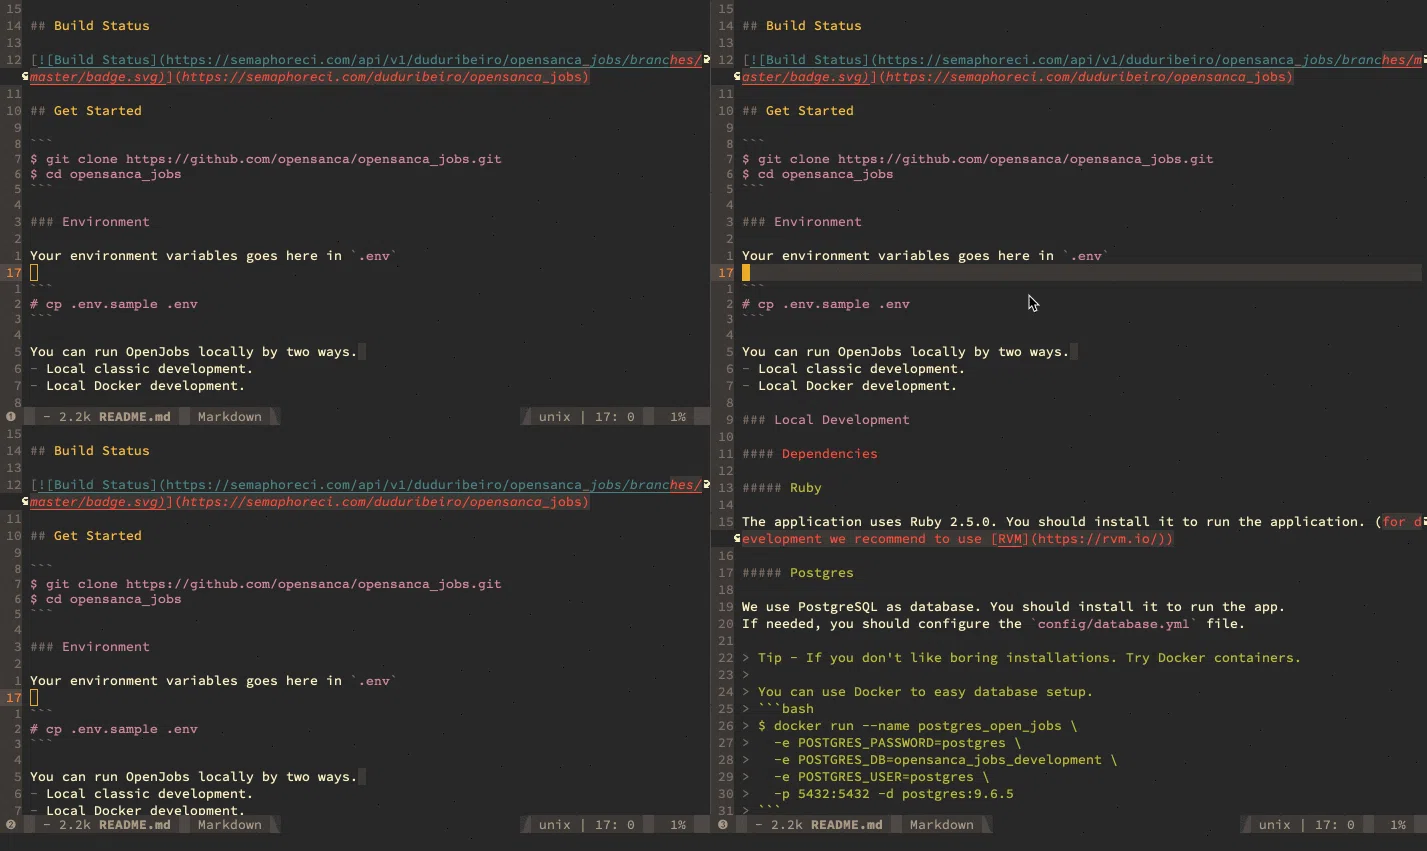Click '### Local Development' heading in right pane
The image size is (1427, 851).
[x=826, y=420]
